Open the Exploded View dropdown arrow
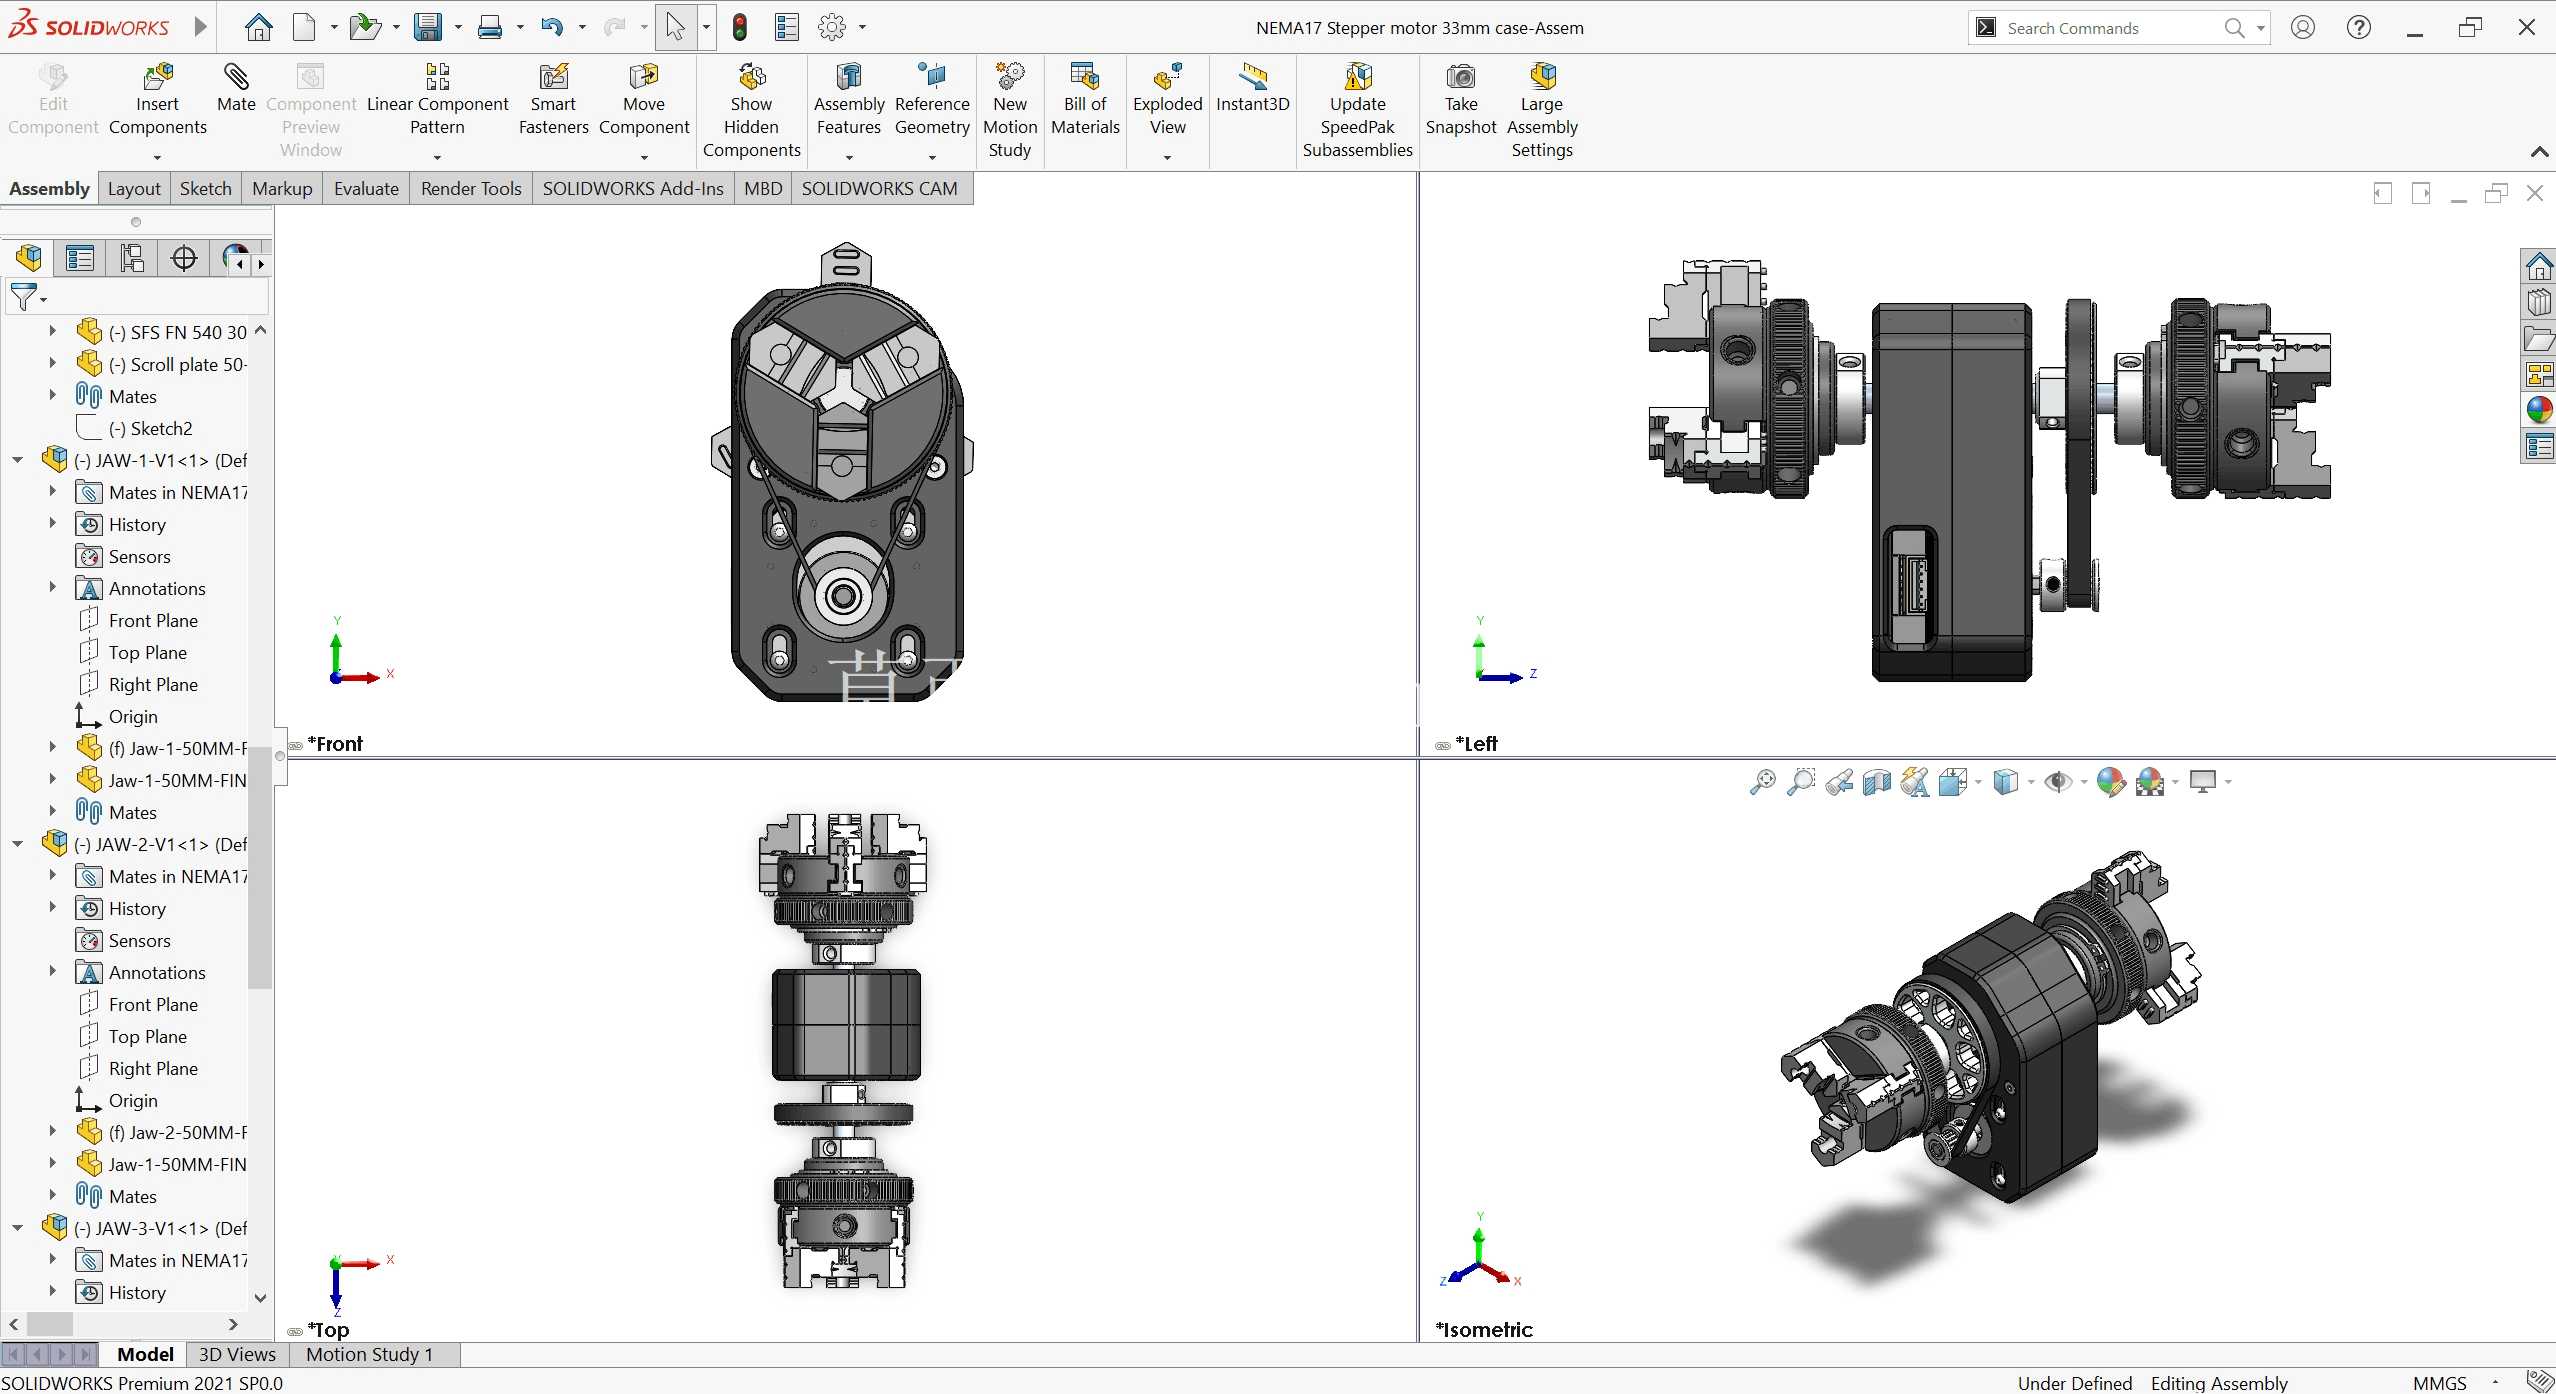This screenshot has height=1394, width=2556. (x=1167, y=157)
